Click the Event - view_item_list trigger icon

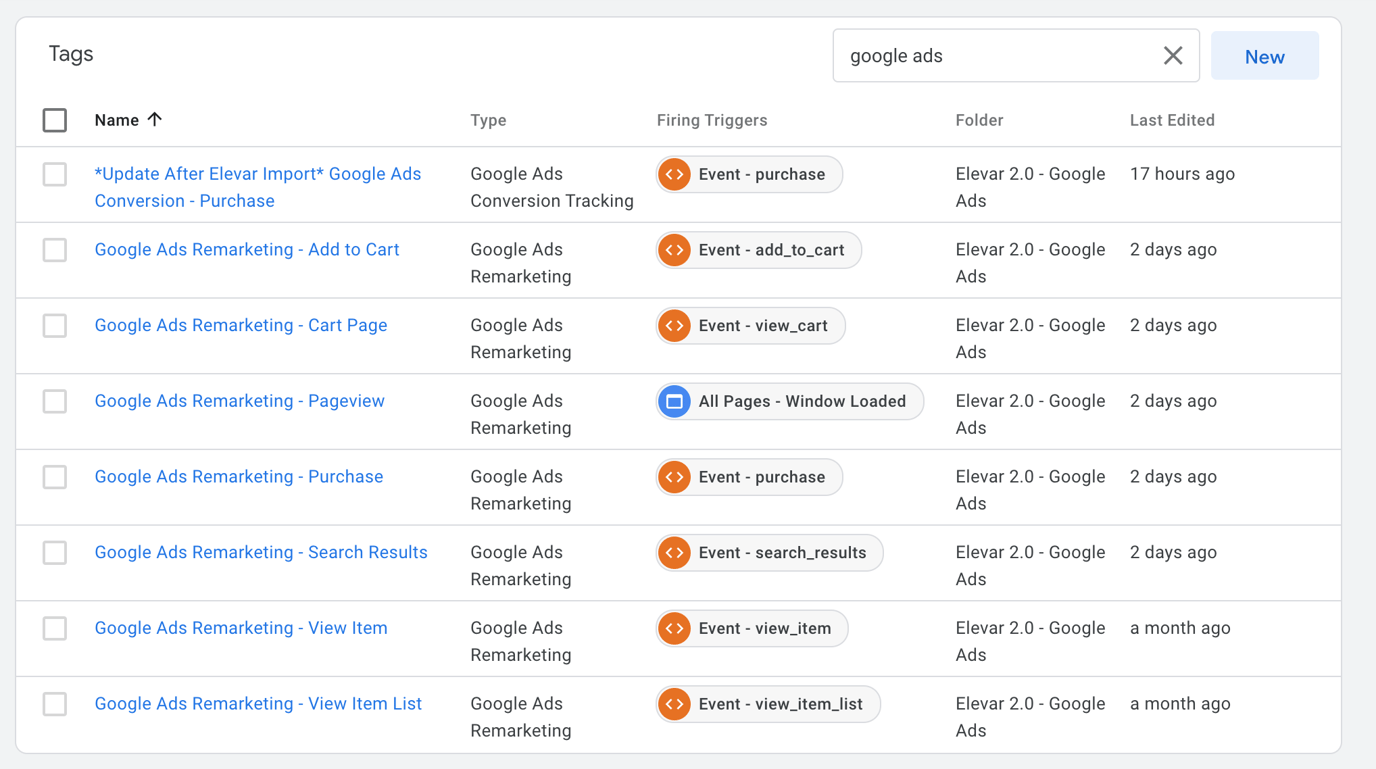675,705
